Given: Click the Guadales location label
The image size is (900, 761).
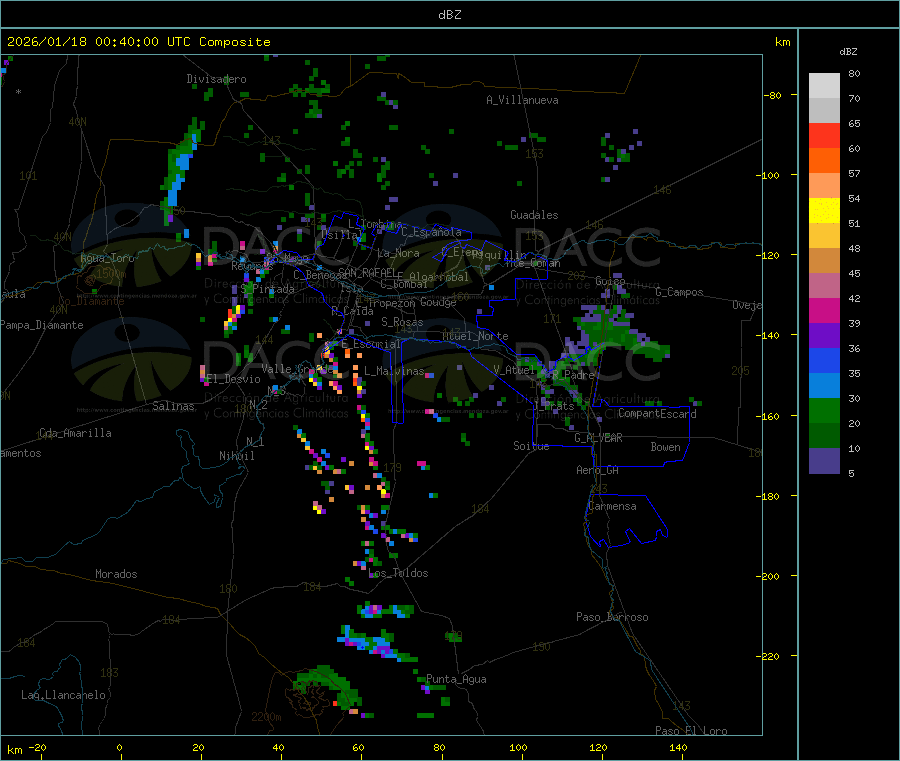Looking at the screenshot, I should pos(534,215).
